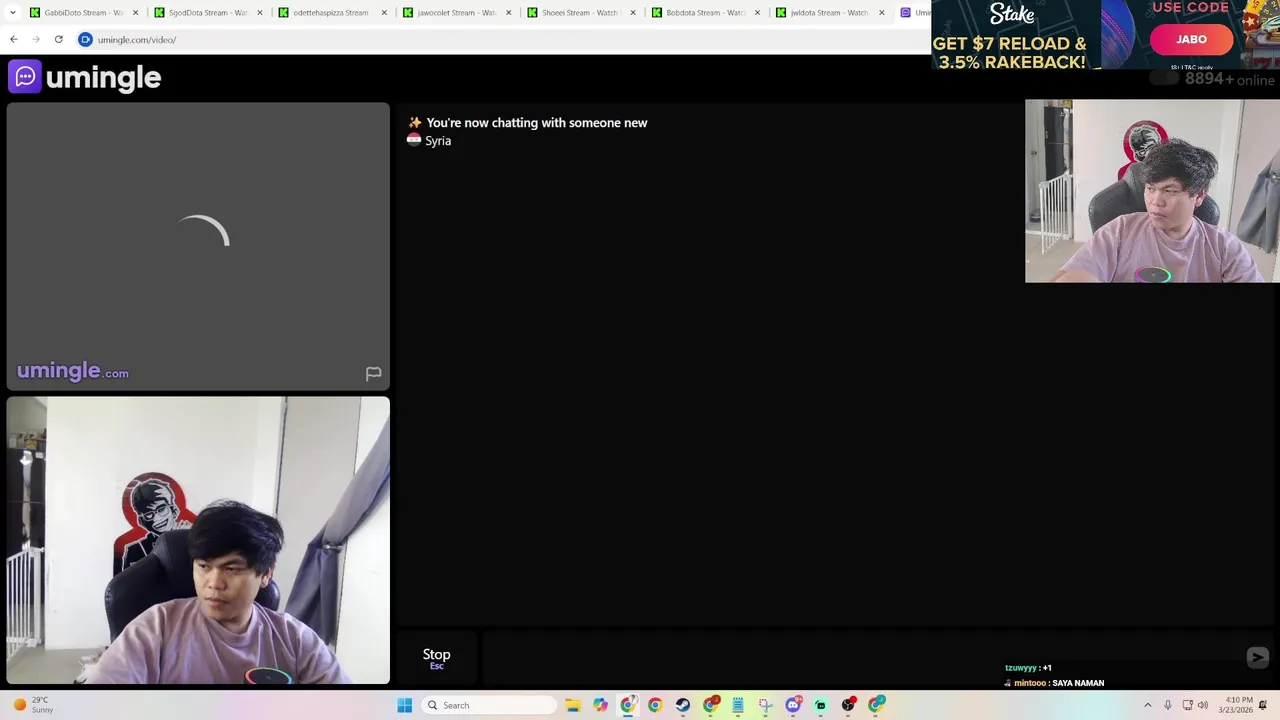Close the Shoeei Stream tab

click(x=632, y=13)
